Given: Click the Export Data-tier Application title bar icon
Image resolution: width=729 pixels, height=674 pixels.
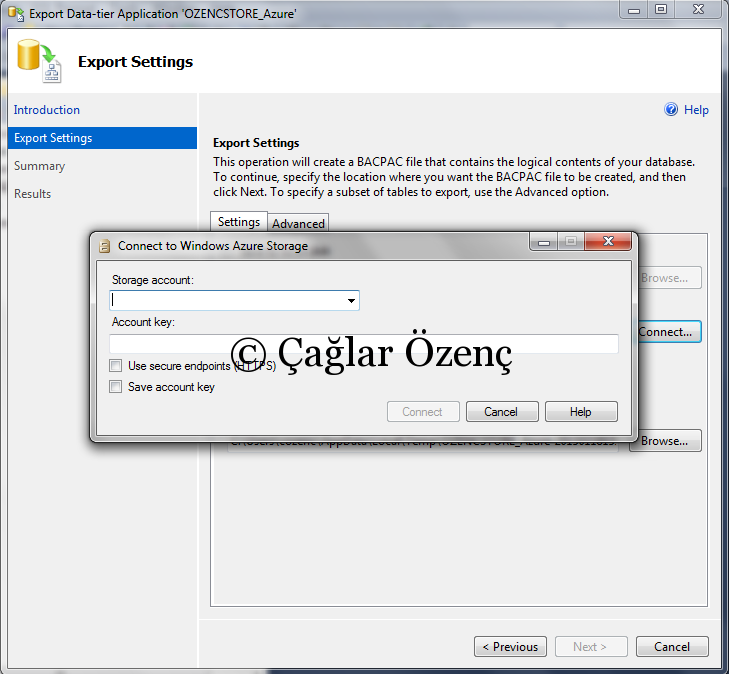Looking at the screenshot, I should 16,14.
